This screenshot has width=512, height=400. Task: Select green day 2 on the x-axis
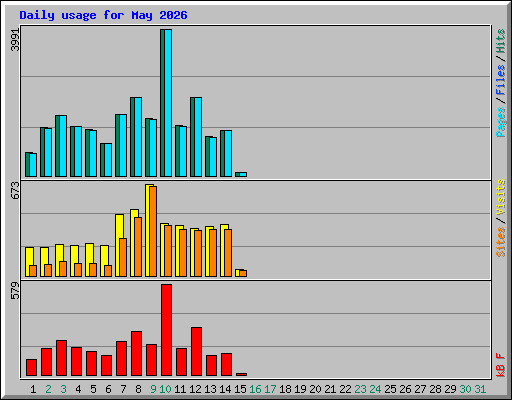[x=48, y=389]
